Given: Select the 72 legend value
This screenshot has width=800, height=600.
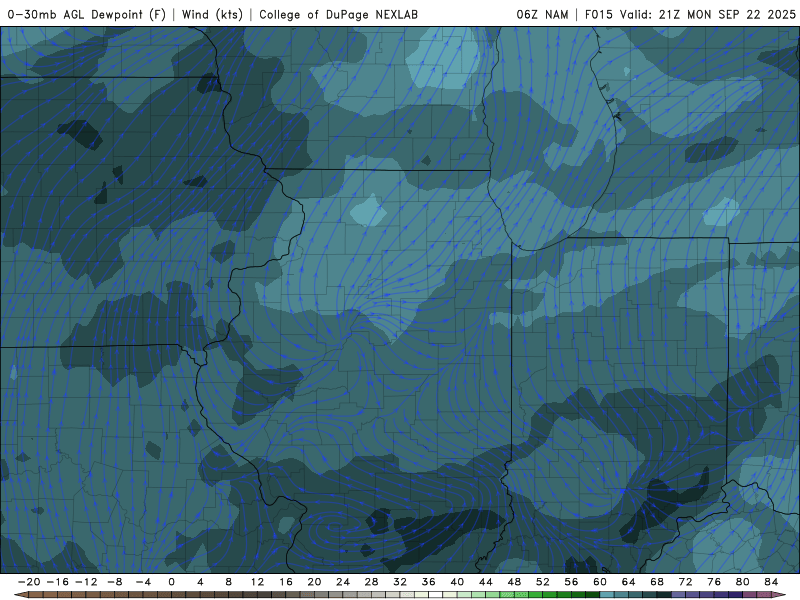Looking at the screenshot, I should click(686, 582).
